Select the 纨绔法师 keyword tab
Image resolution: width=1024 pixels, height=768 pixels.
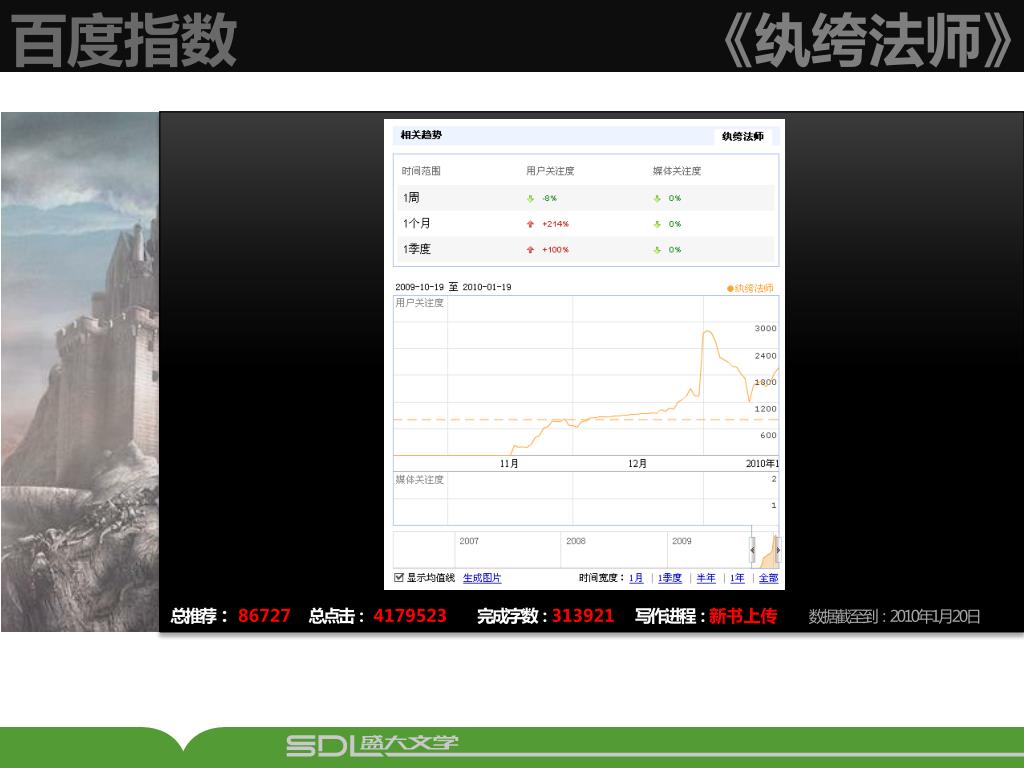[743, 136]
